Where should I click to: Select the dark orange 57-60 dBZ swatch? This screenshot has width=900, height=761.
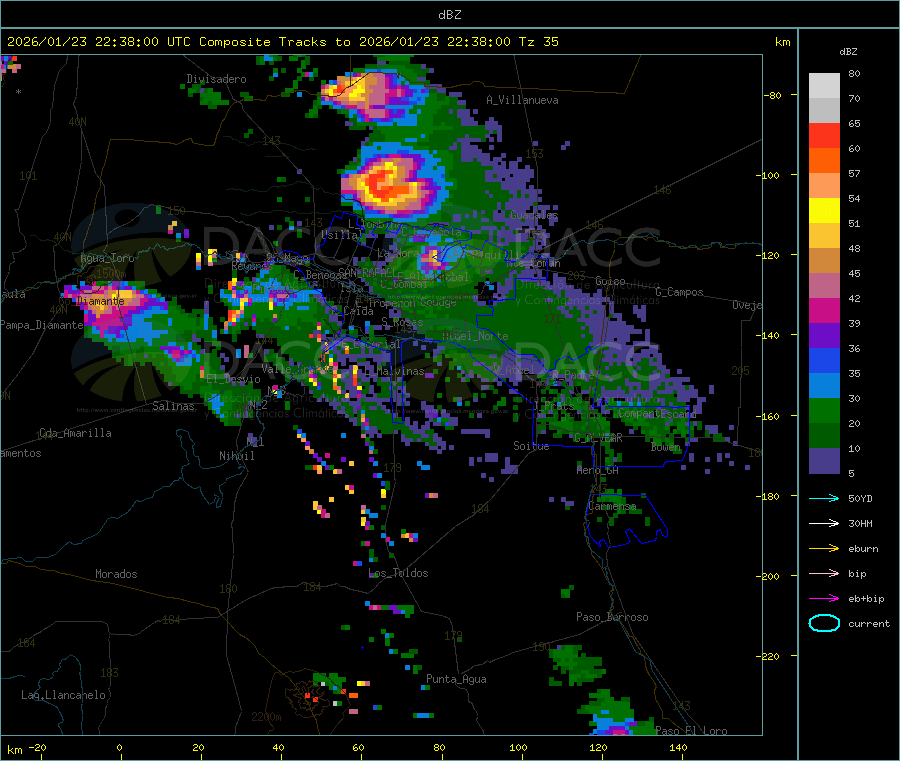click(x=824, y=161)
